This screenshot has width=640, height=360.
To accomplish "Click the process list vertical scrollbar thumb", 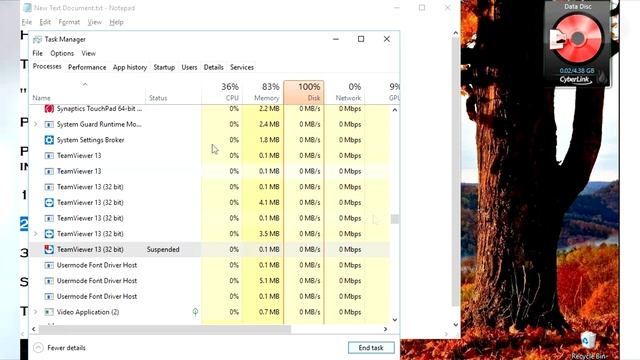I will [395, 219].
